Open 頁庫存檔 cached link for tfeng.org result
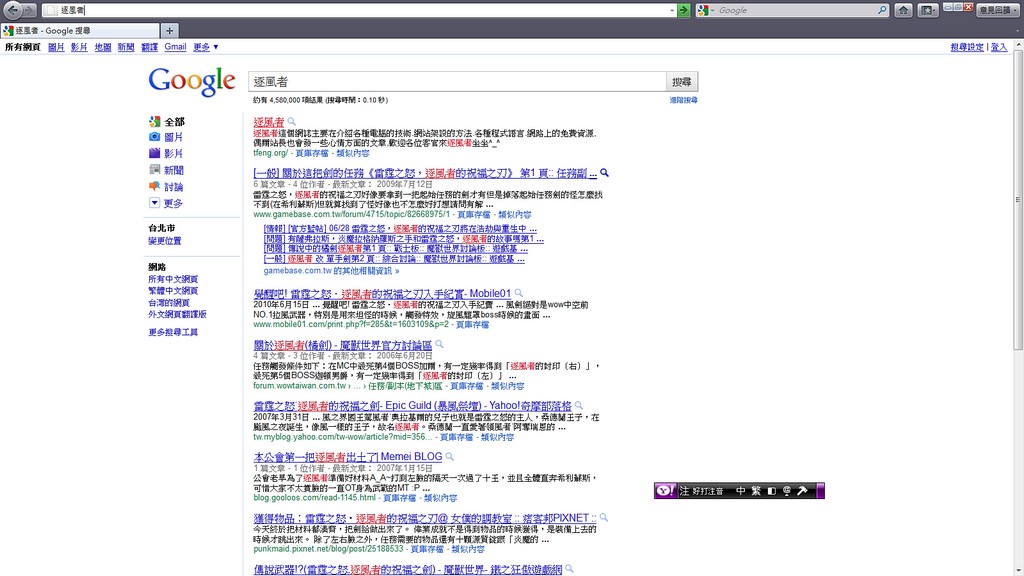Viewport: 1024px width, 576px height. [x=312, y=153]
